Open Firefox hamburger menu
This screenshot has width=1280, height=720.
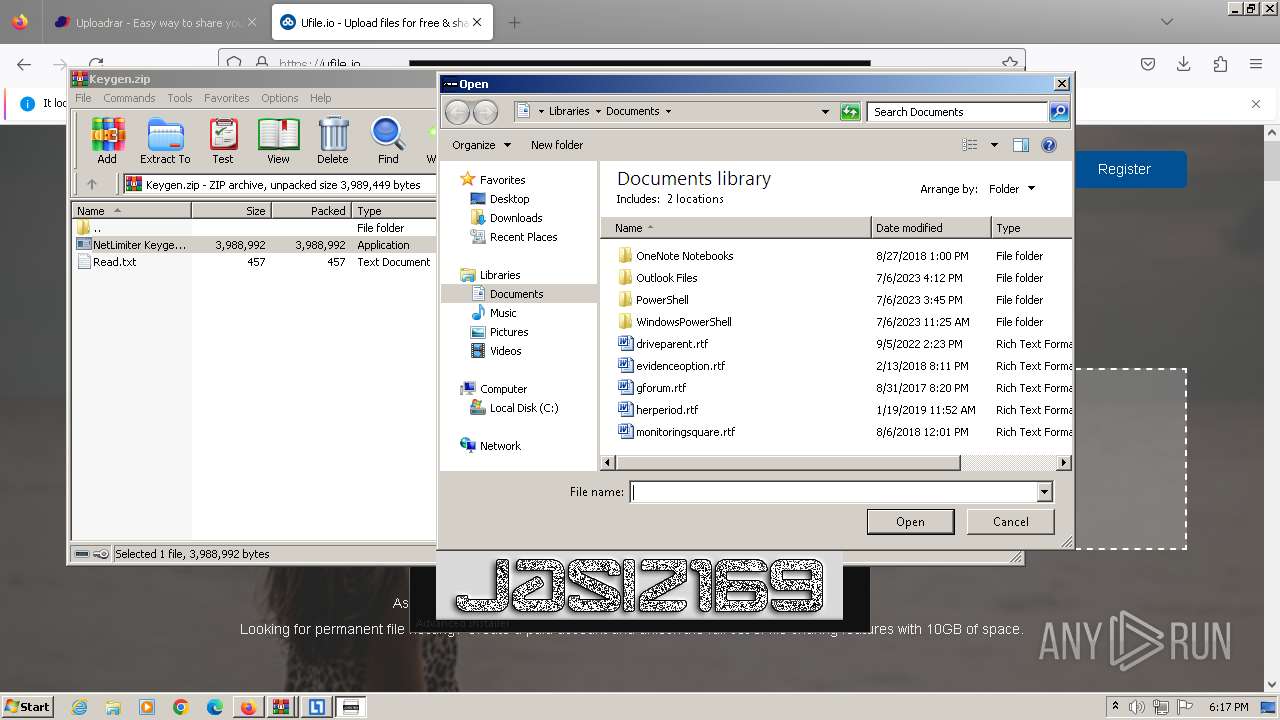click(x=1256, y=64)
